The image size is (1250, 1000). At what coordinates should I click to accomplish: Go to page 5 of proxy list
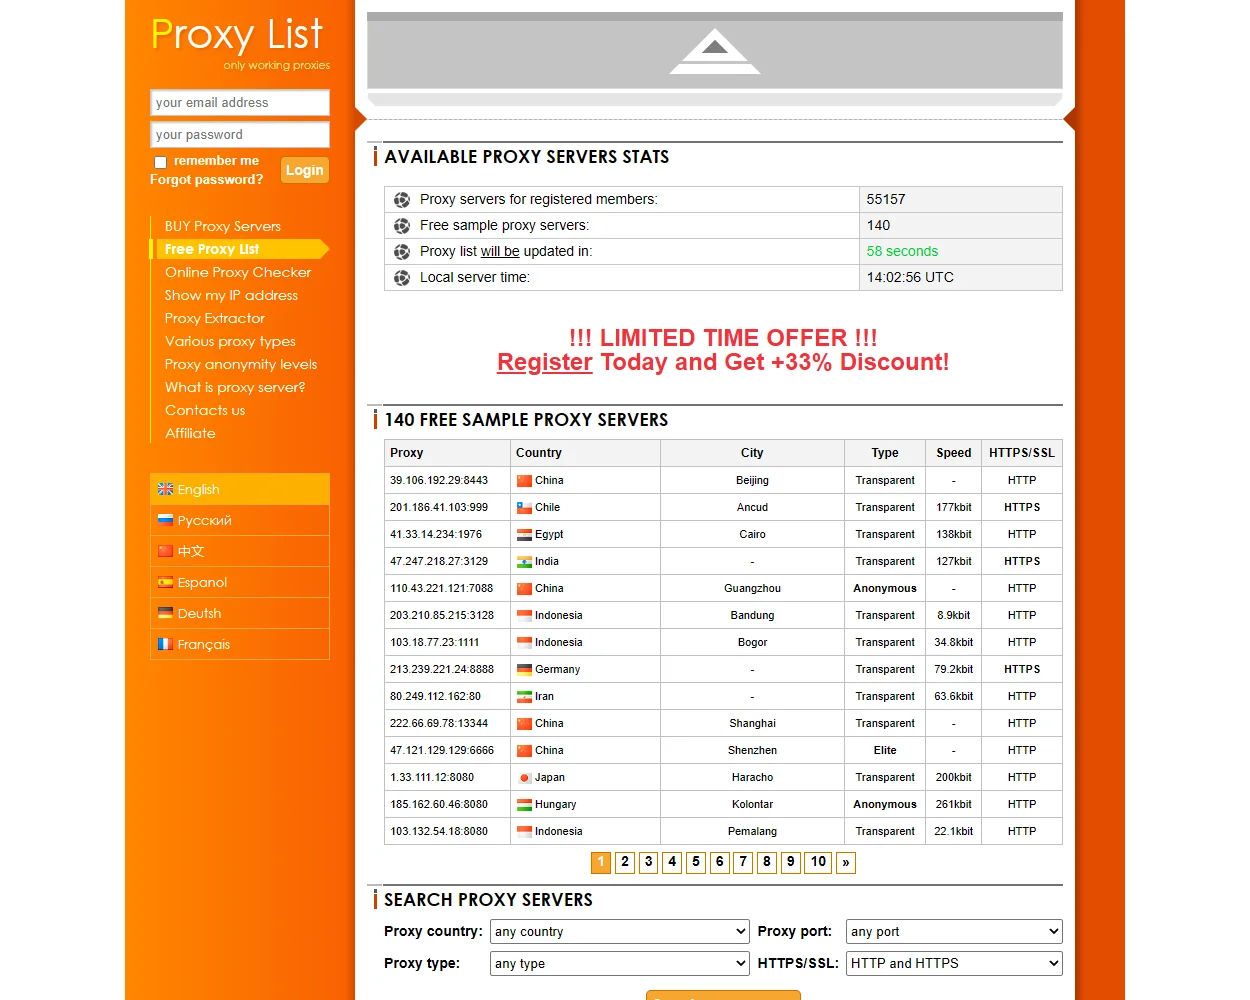pos(696,862)
